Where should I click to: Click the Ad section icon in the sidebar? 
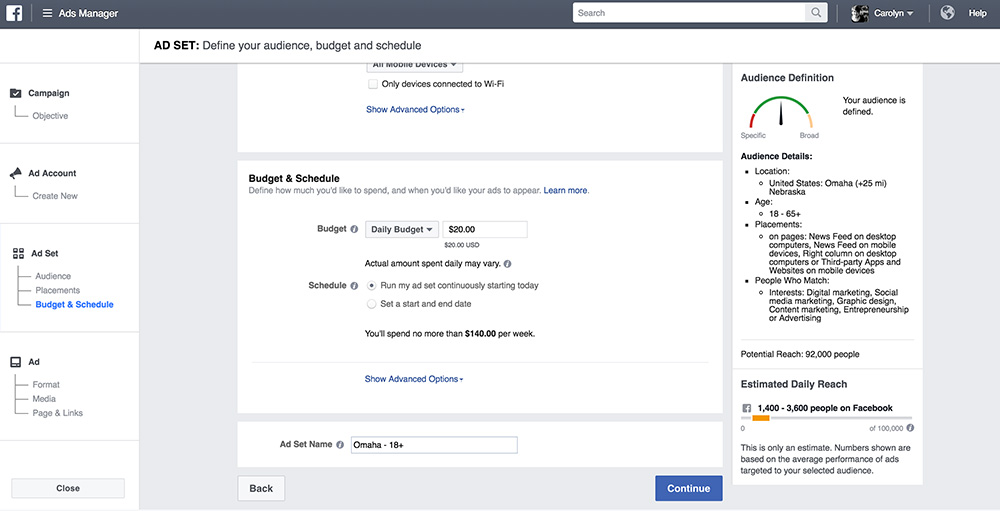16,362
